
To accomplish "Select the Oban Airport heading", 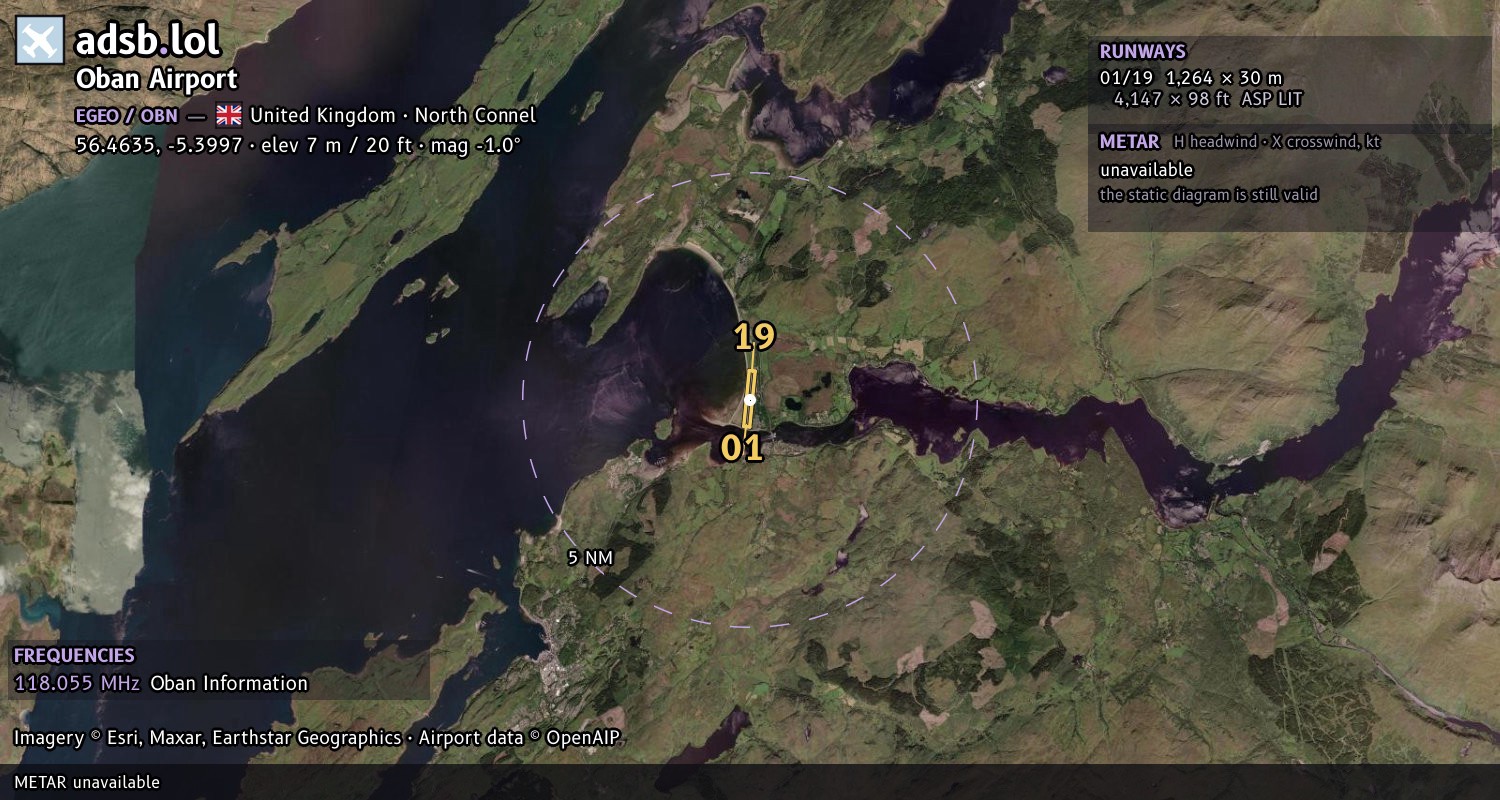I will [x=157, y=79].
